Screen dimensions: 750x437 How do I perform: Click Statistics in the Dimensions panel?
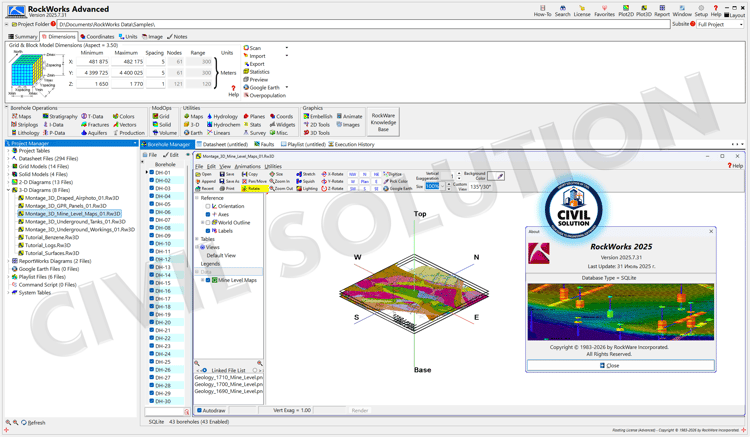point(256,72)
